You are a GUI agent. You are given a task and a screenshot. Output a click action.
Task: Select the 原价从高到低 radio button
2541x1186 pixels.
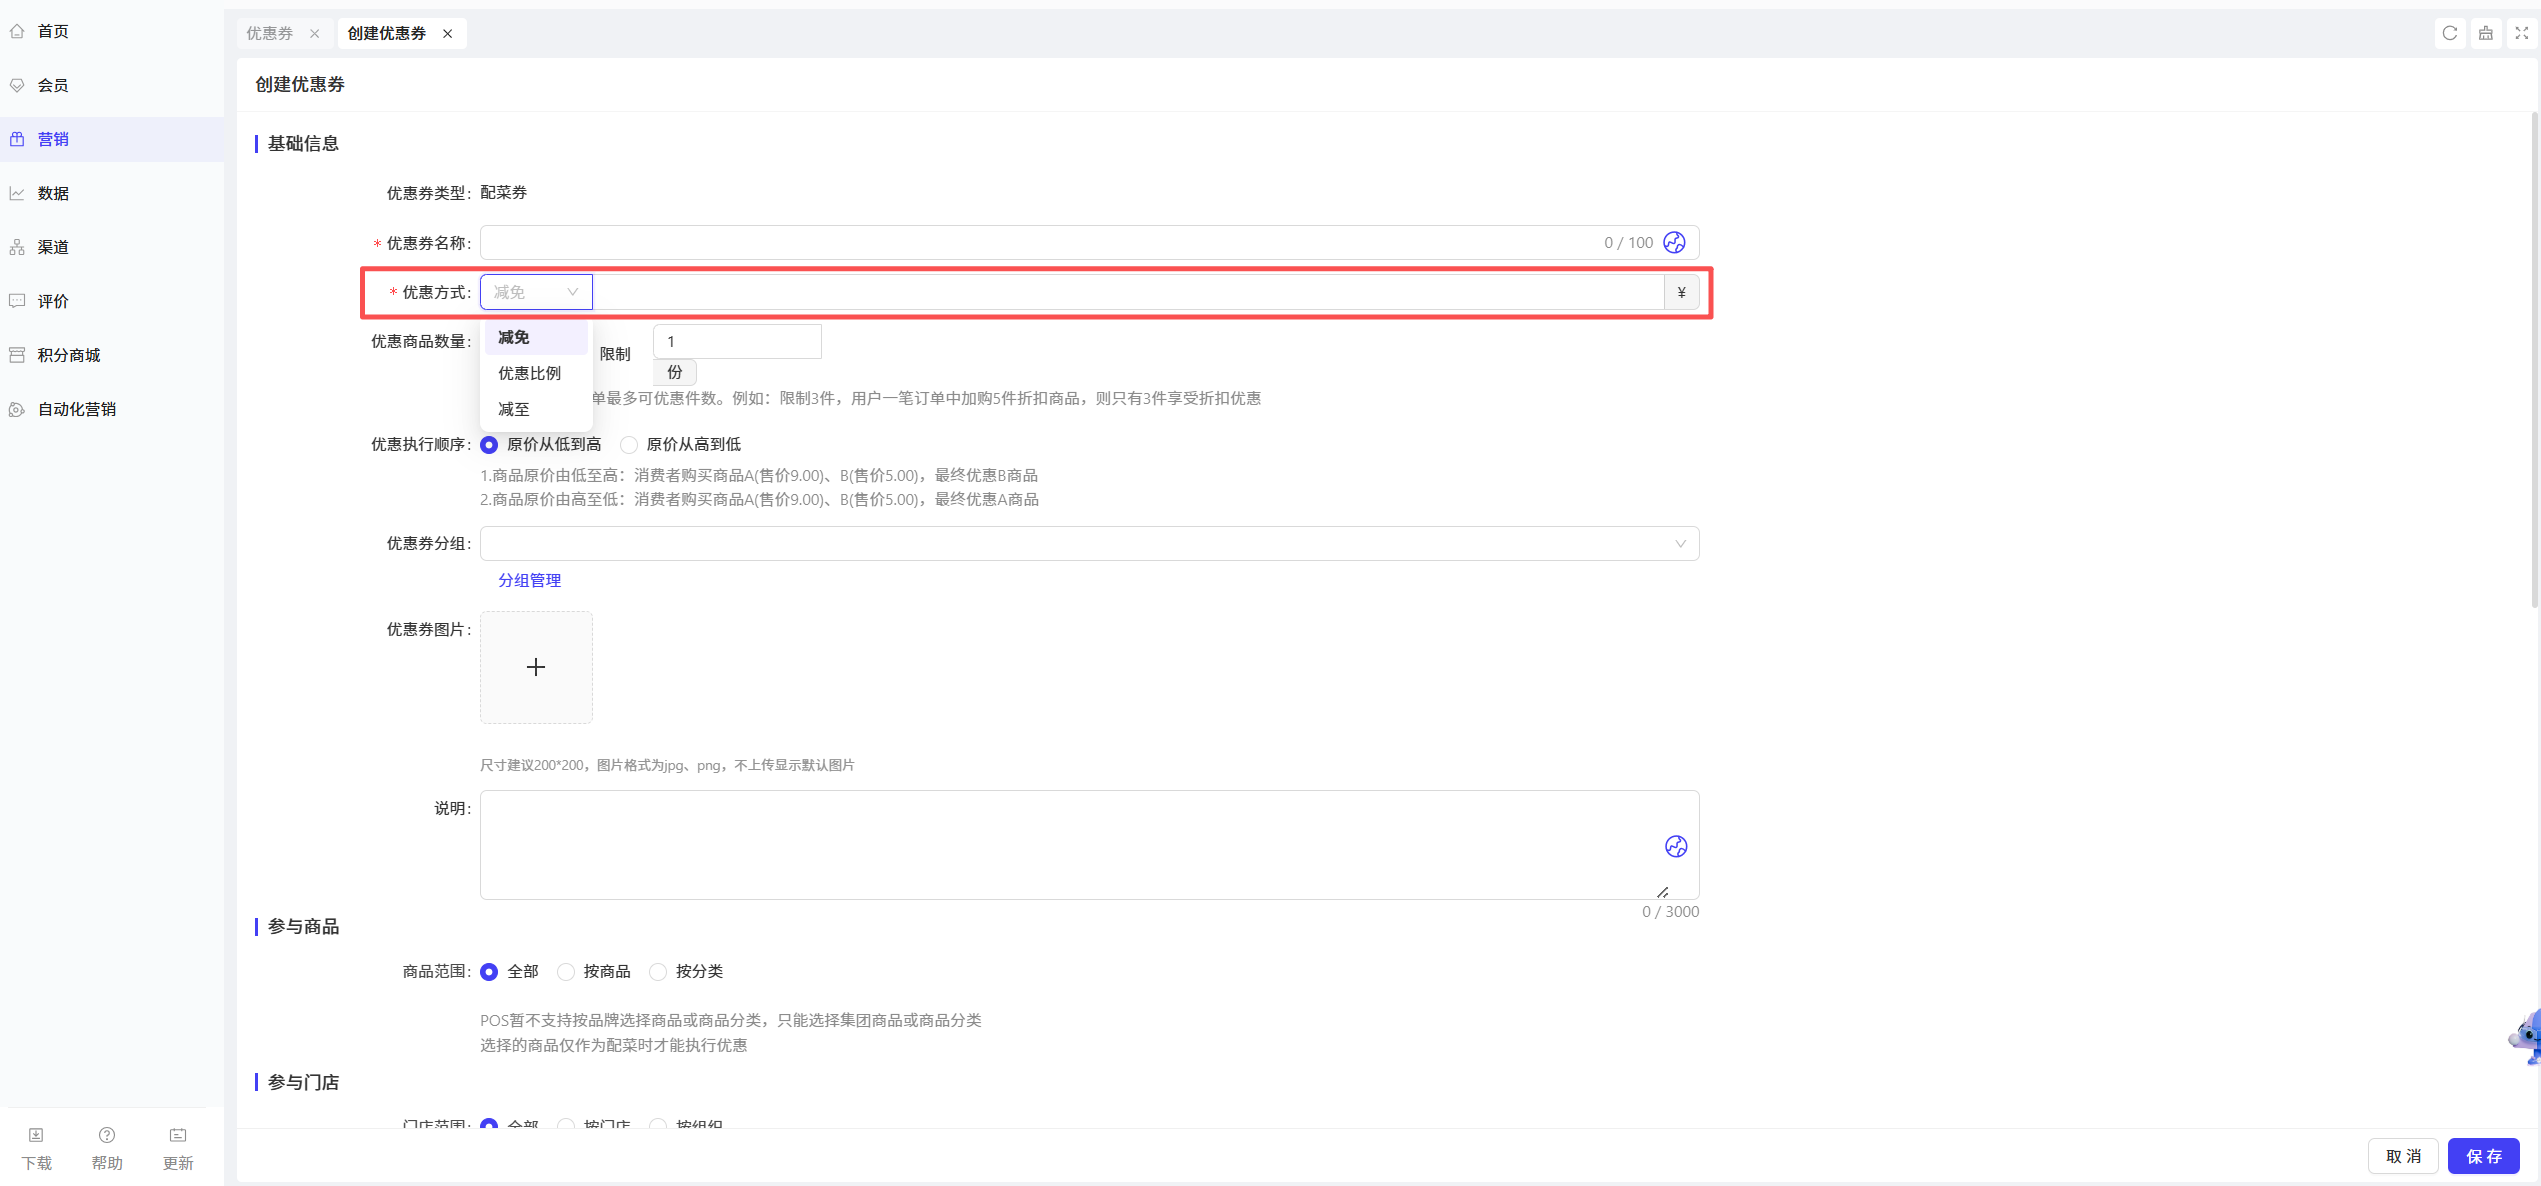coord(629,444)
